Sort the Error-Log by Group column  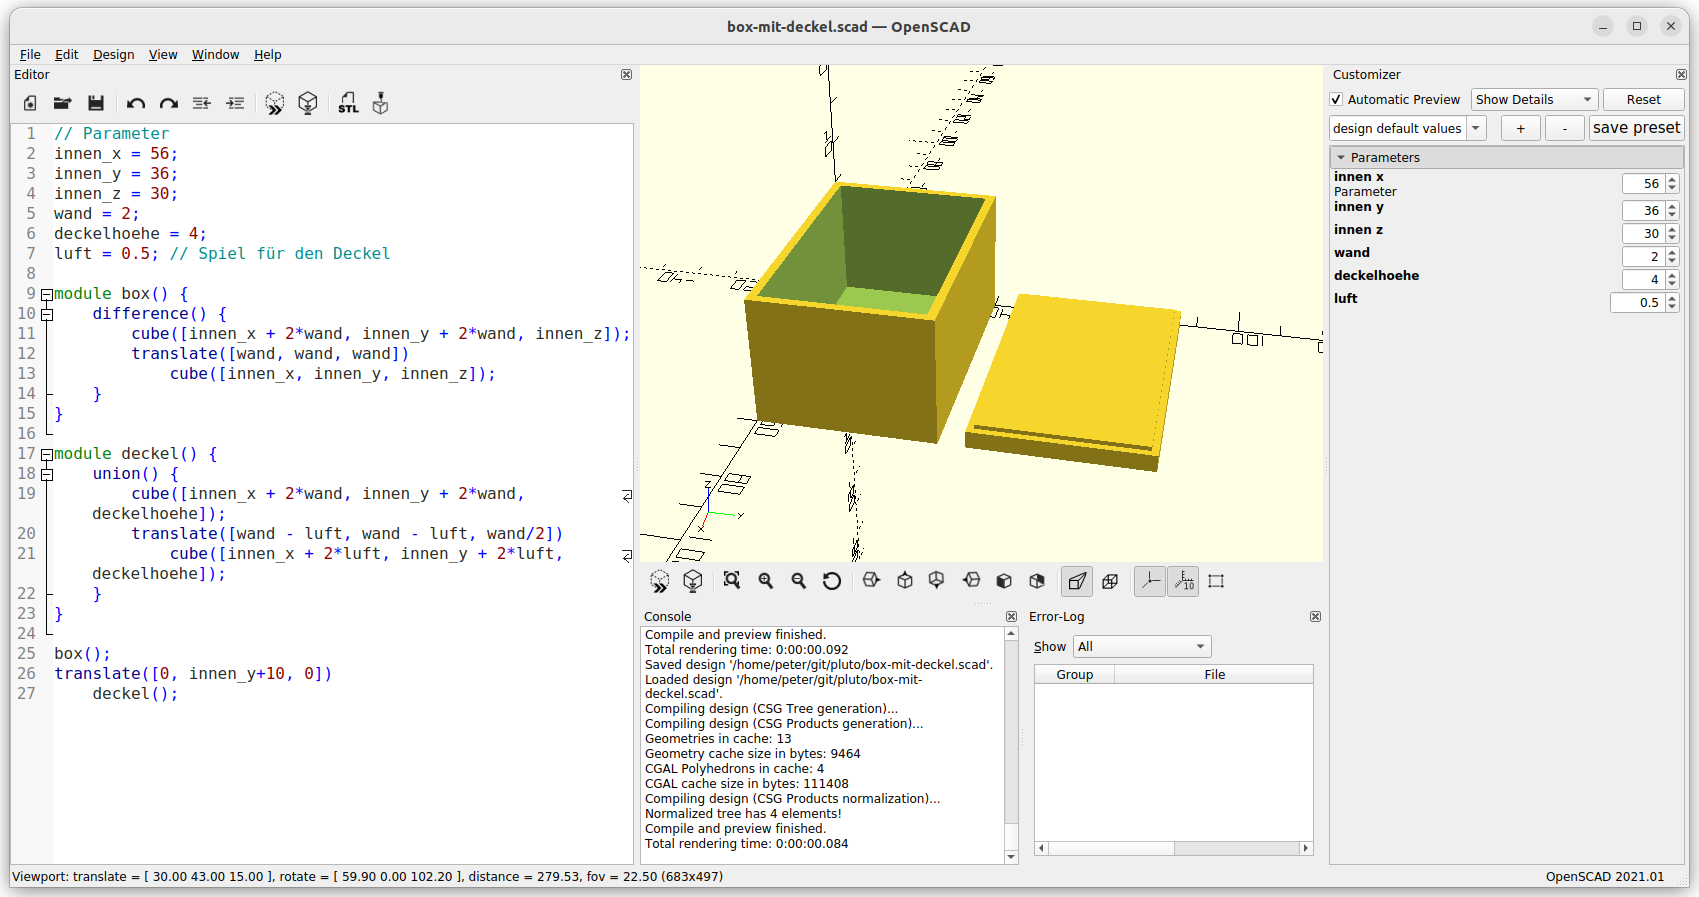(1074, 675)
